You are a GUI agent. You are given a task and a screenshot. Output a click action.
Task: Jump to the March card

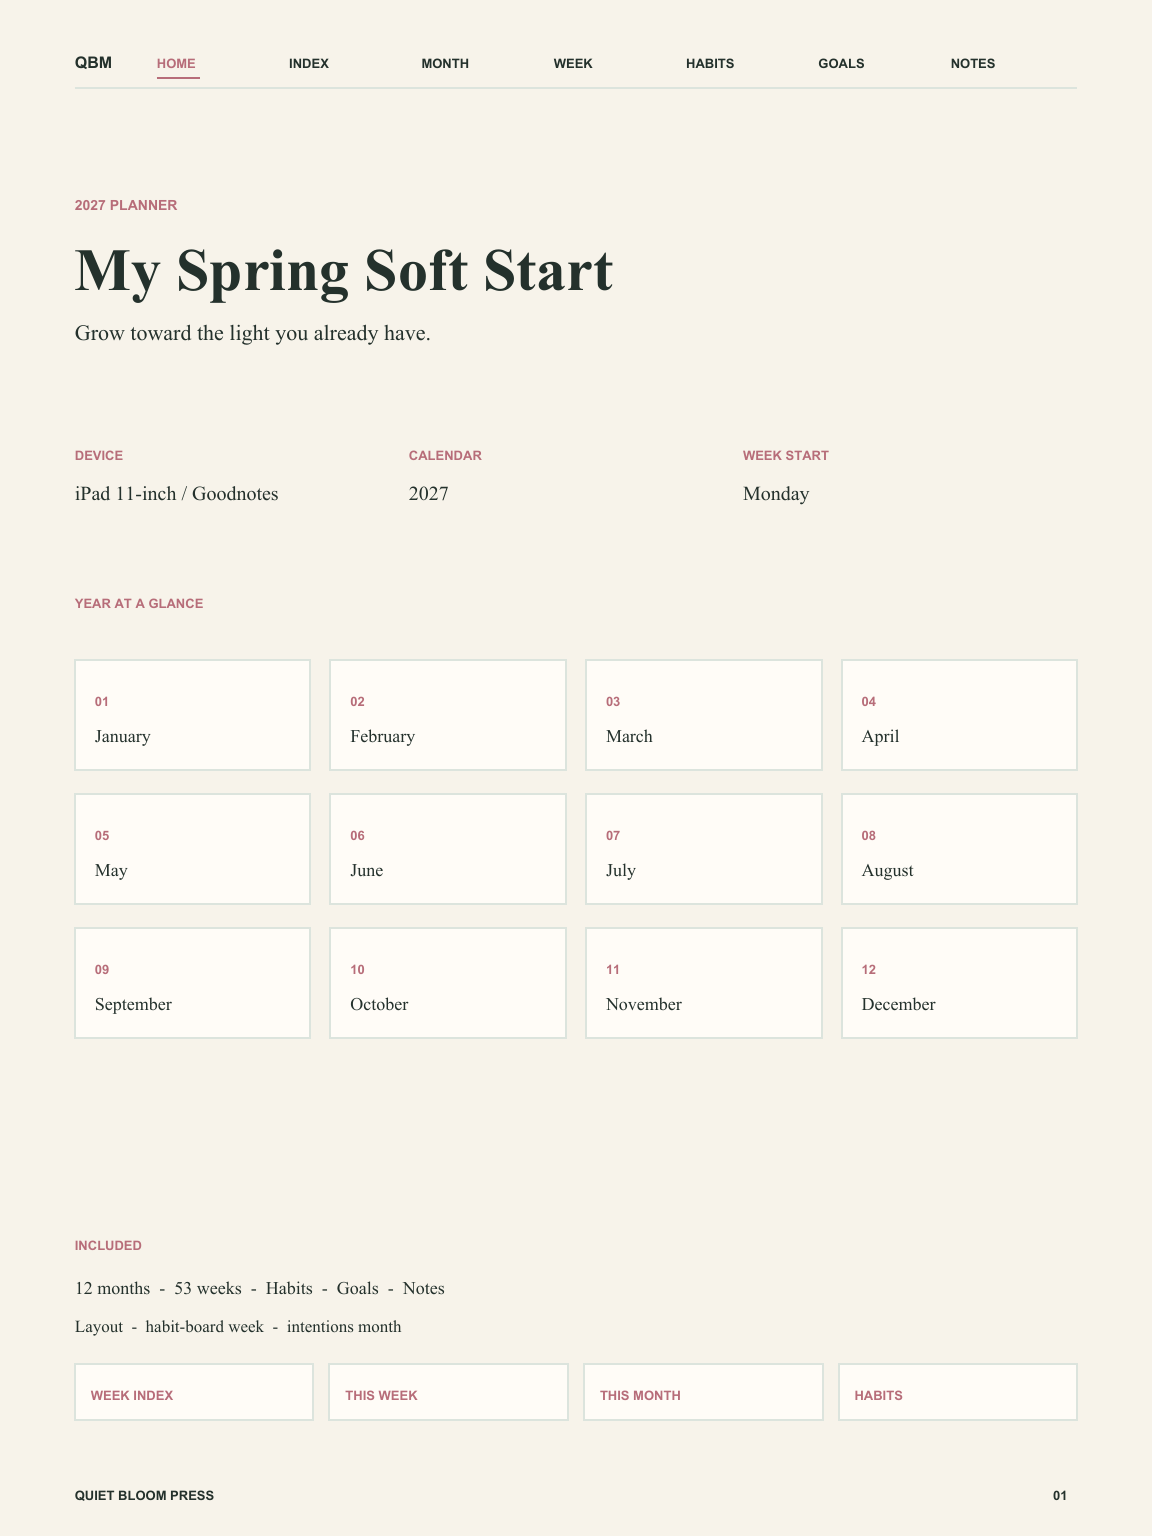coord(704,715)
